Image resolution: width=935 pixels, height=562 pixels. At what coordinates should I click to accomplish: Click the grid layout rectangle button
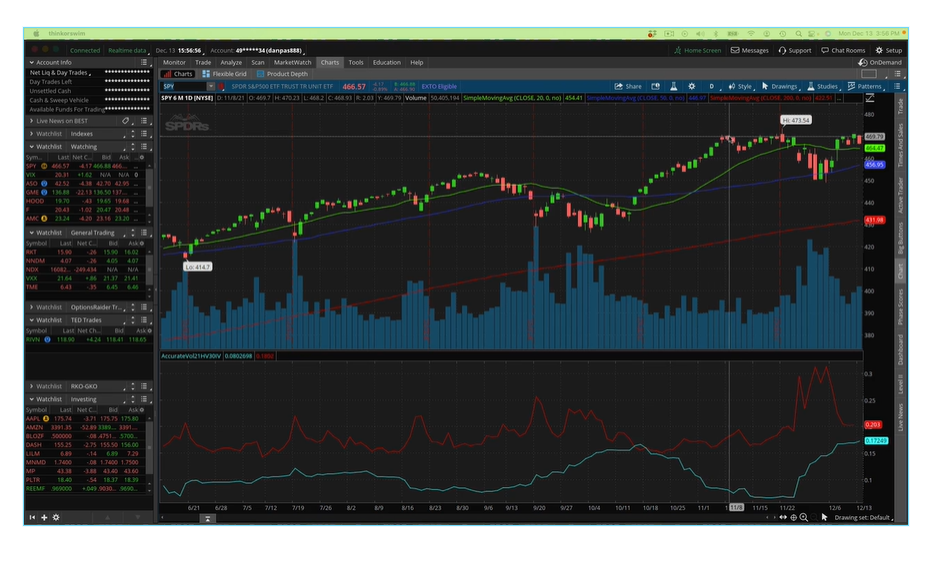[869, 74]
